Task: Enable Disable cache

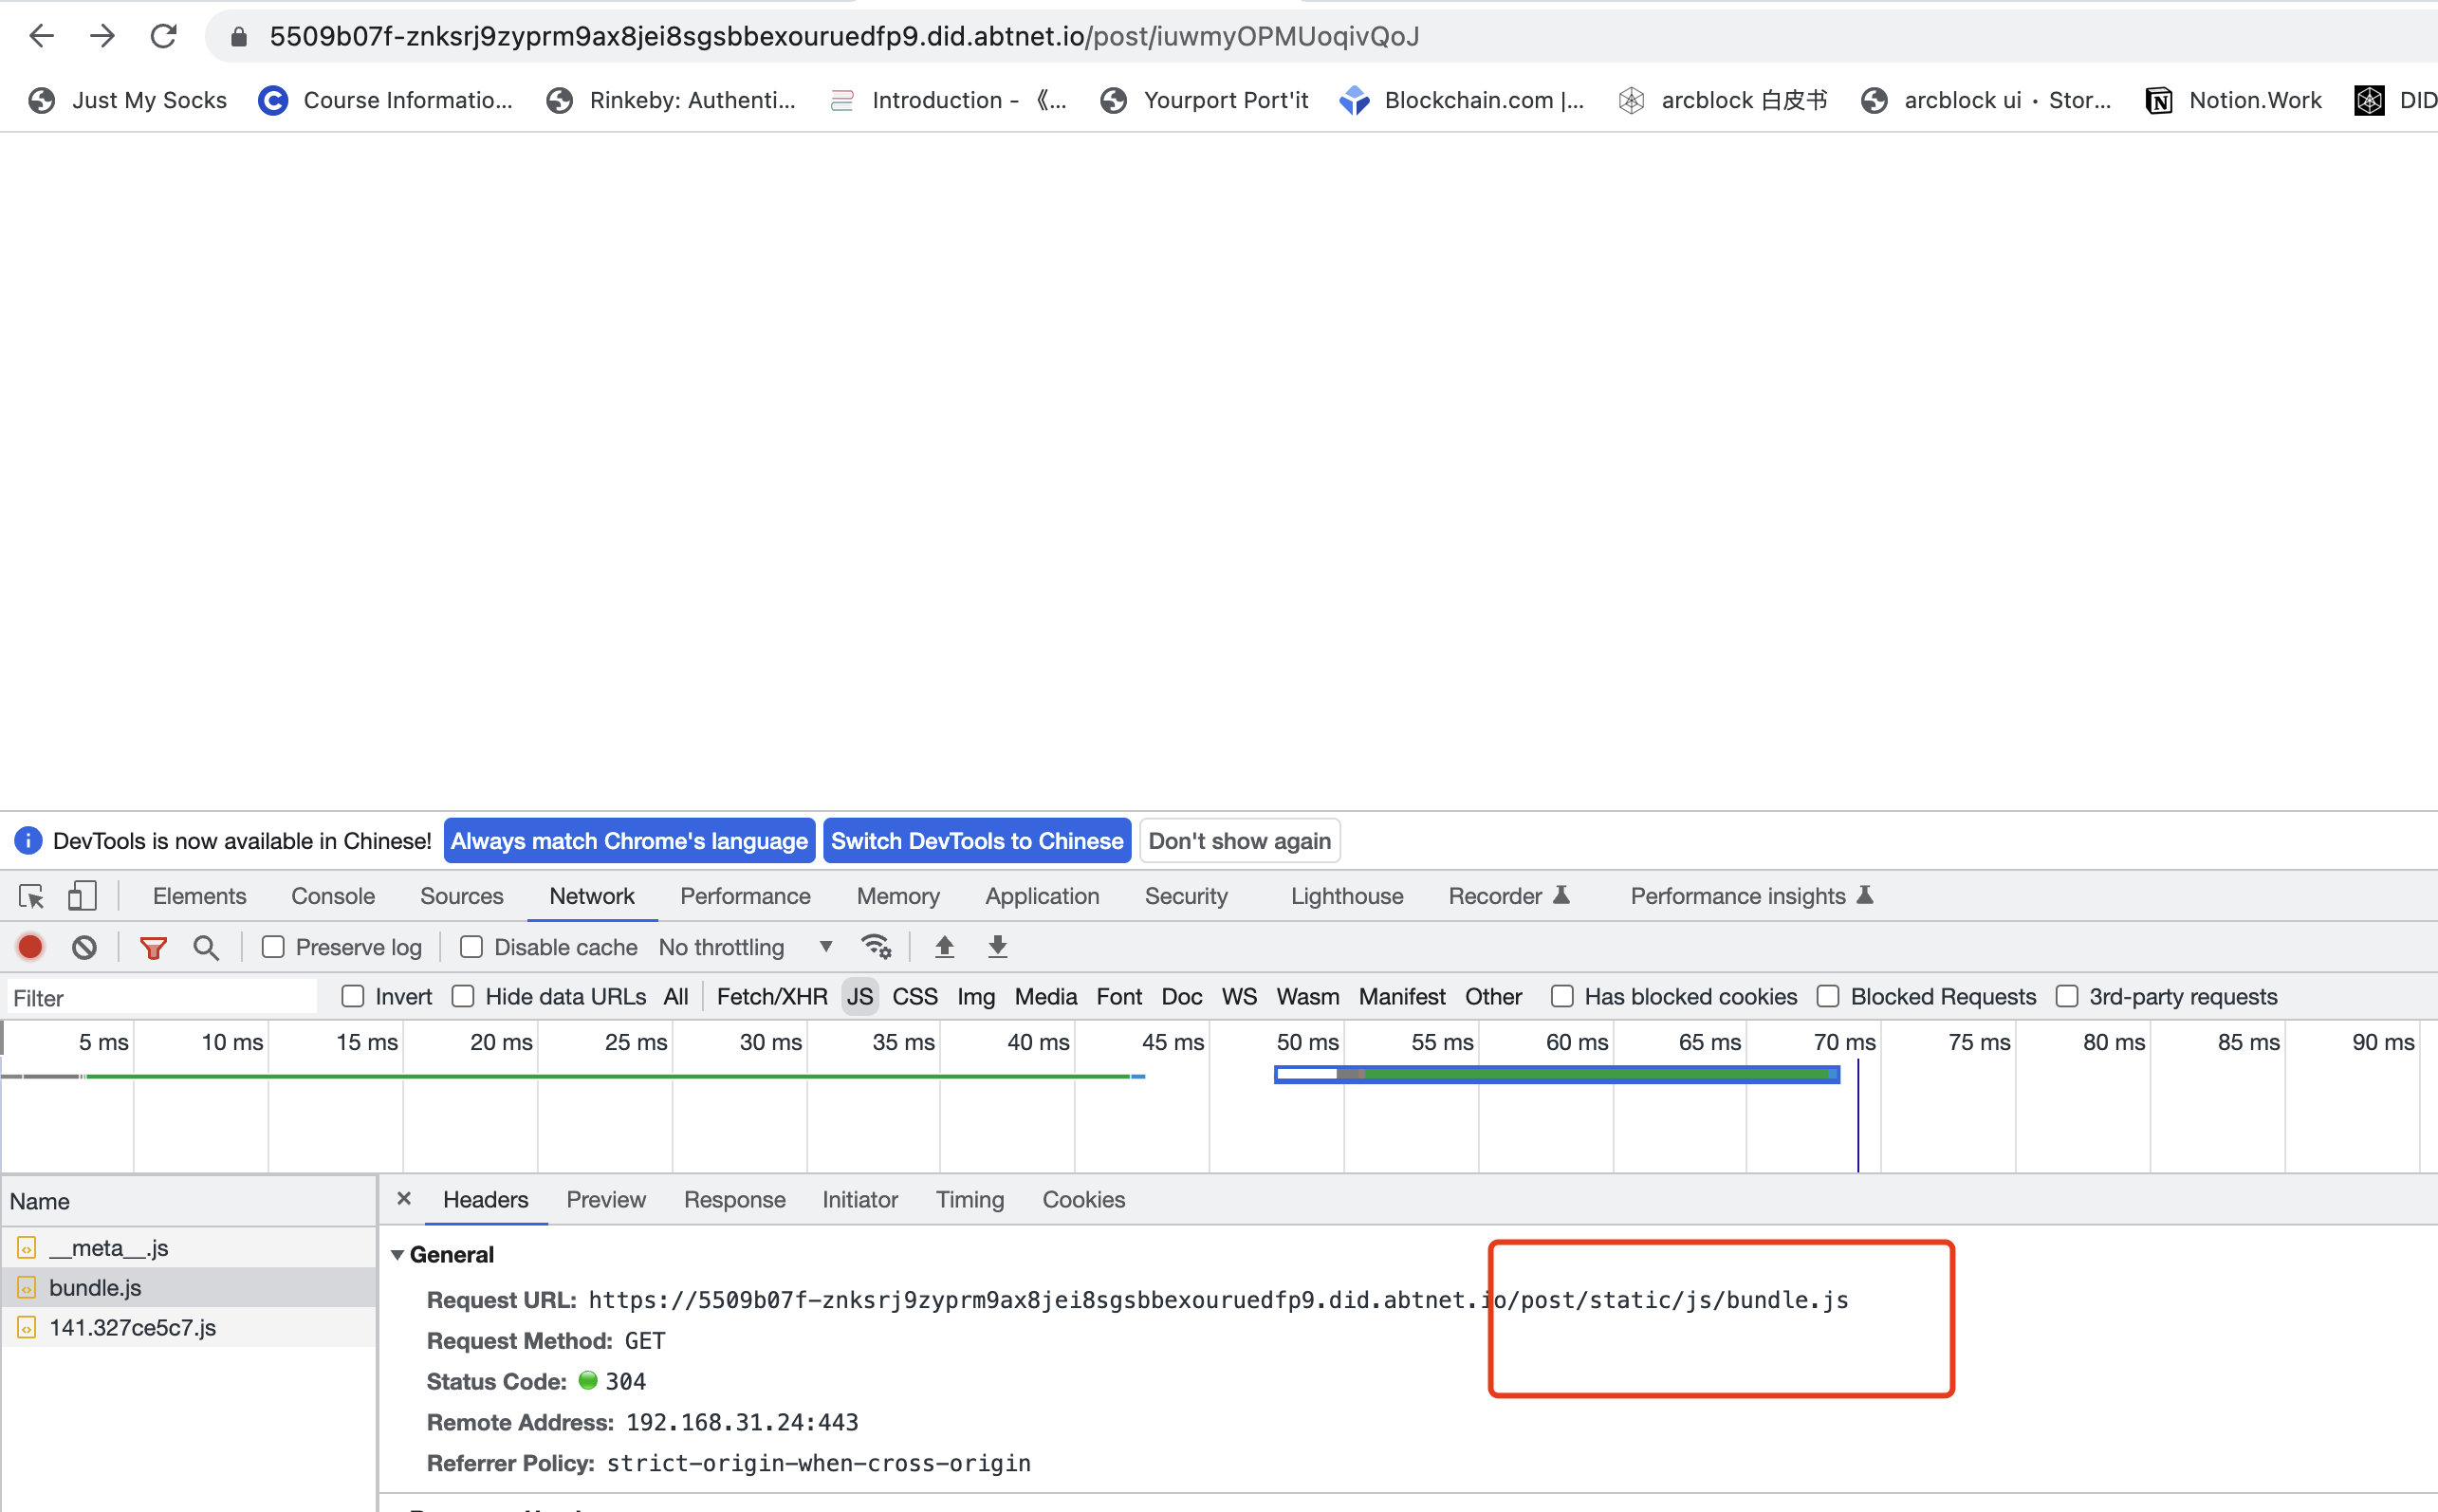Action: pos(468,946)
